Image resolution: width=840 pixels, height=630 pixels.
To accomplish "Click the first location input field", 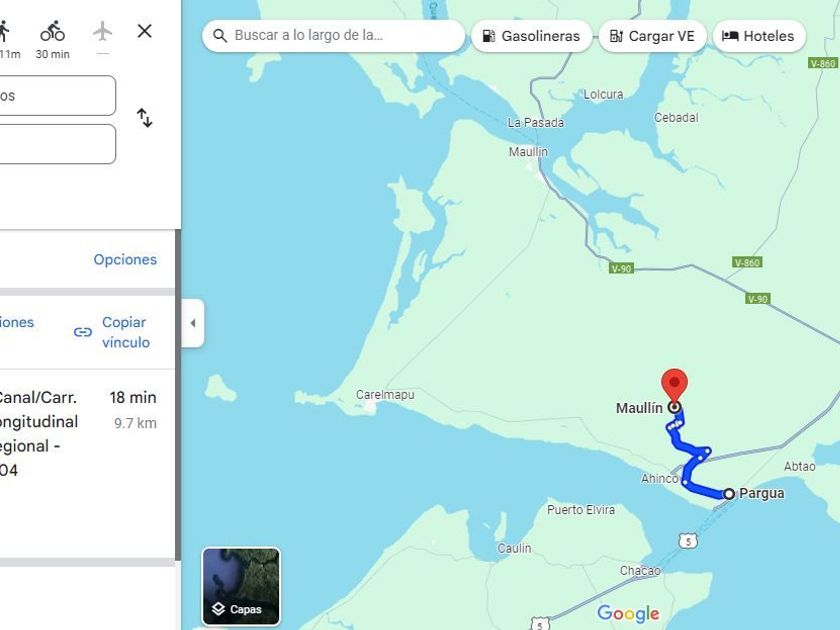I will 55,96.
